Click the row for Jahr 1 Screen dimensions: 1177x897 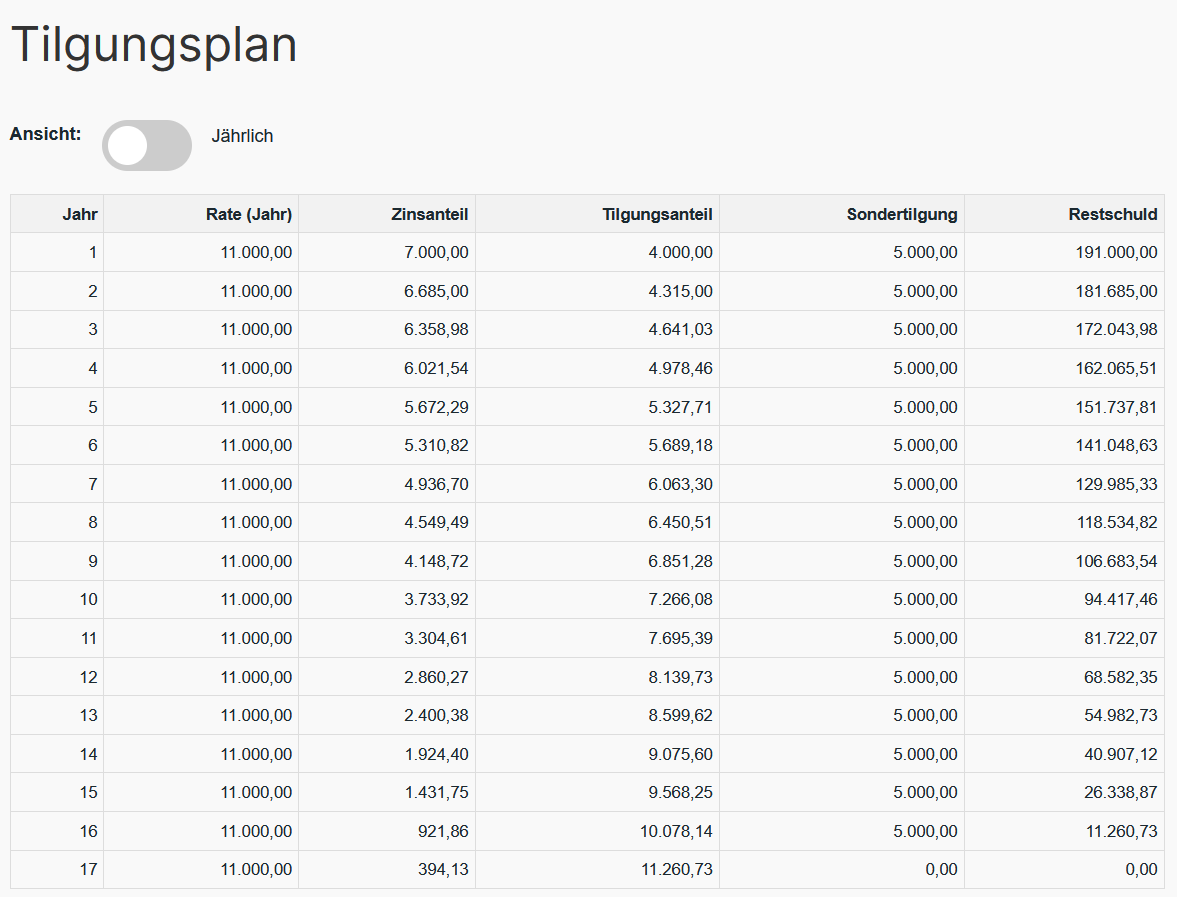click(588, 252)
